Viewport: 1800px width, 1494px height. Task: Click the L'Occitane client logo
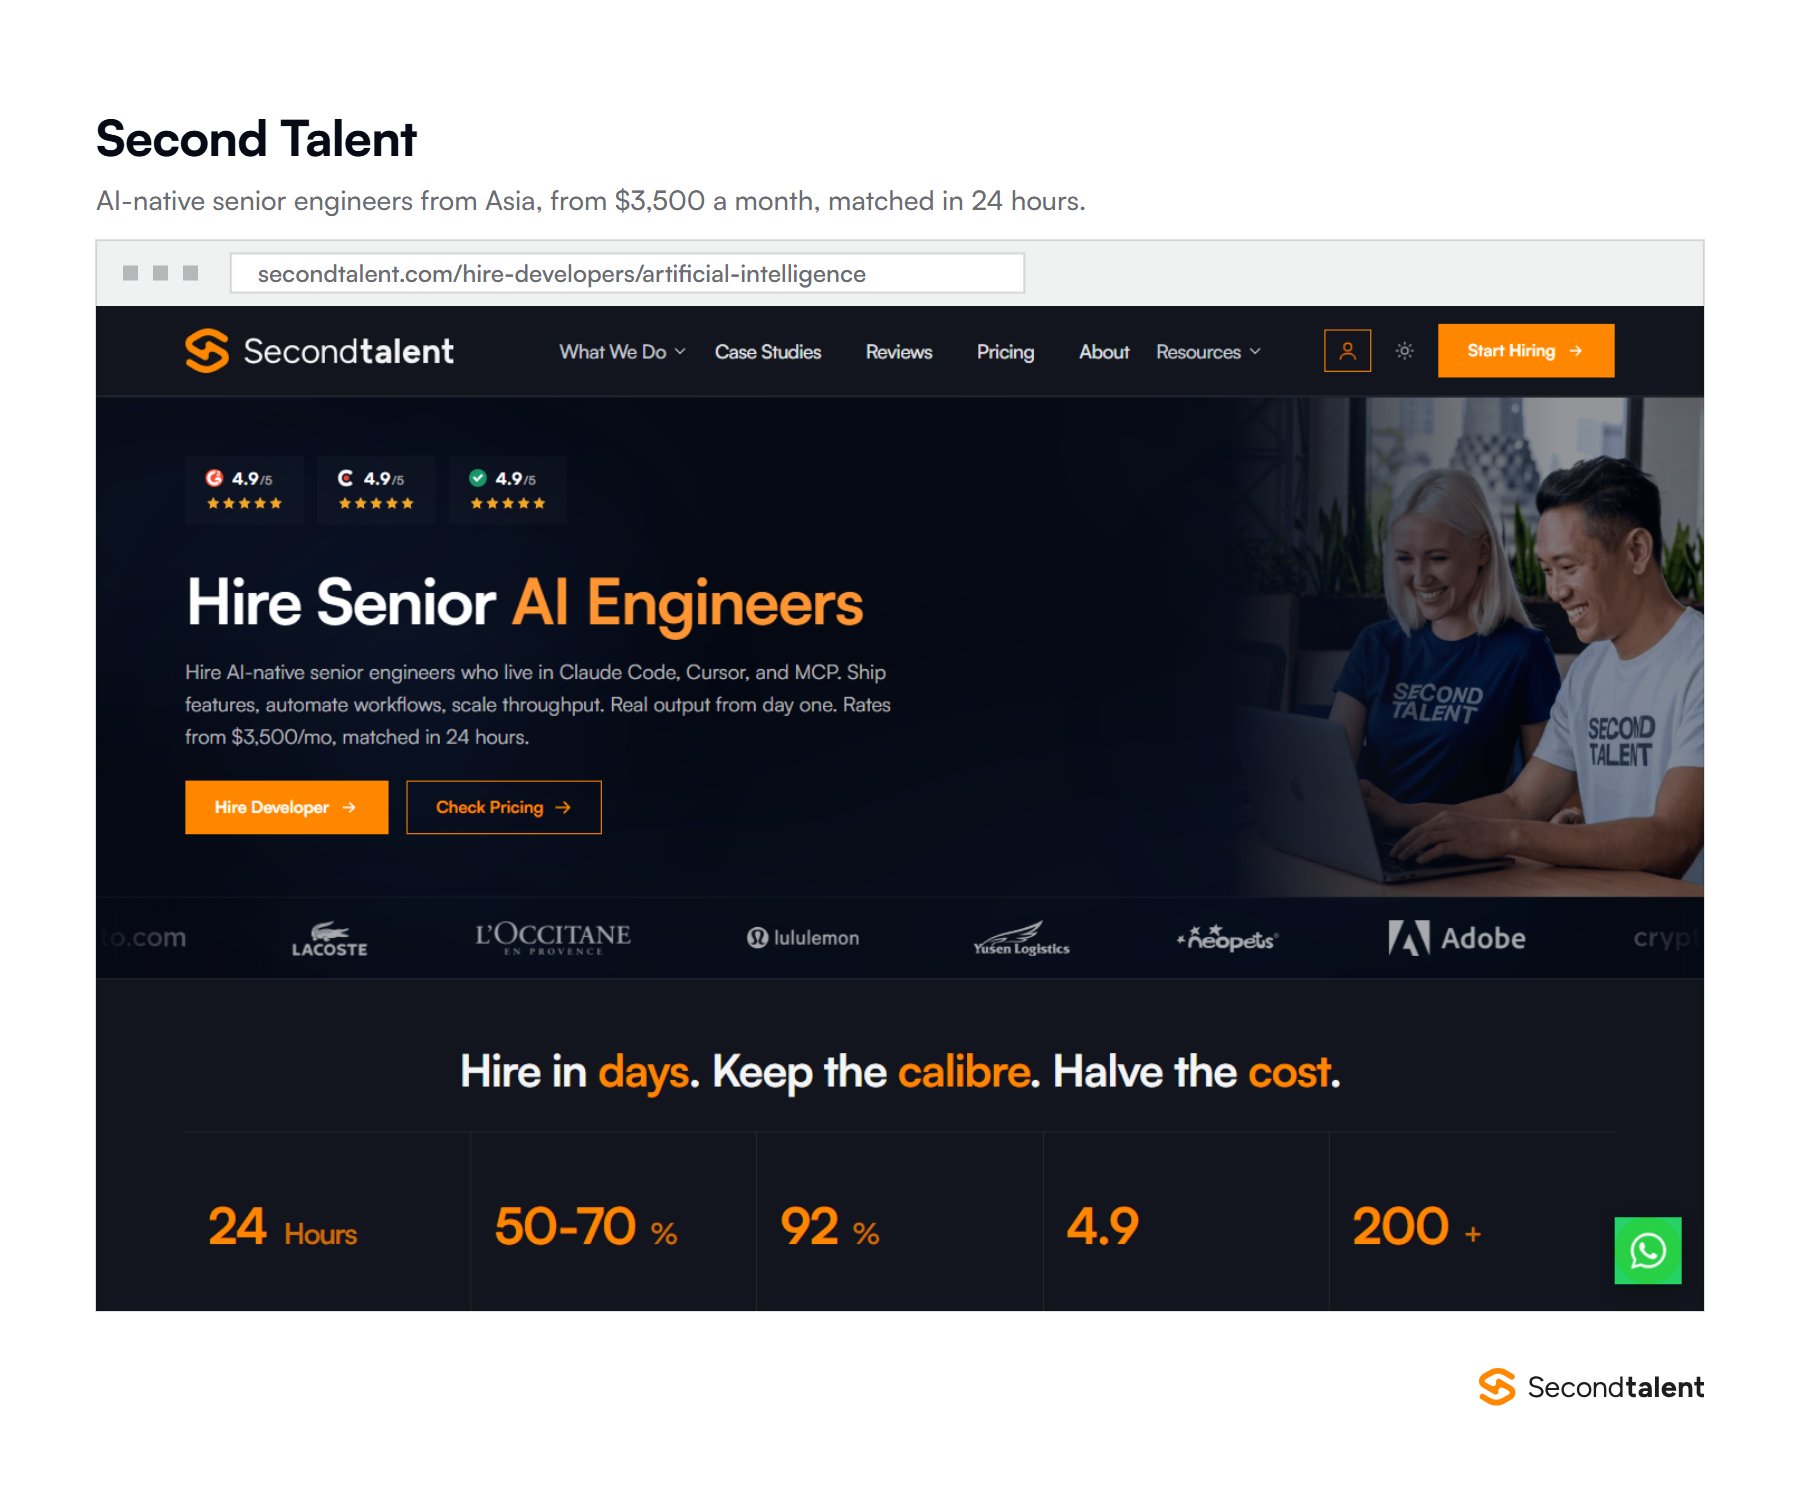tap(553, 938)
